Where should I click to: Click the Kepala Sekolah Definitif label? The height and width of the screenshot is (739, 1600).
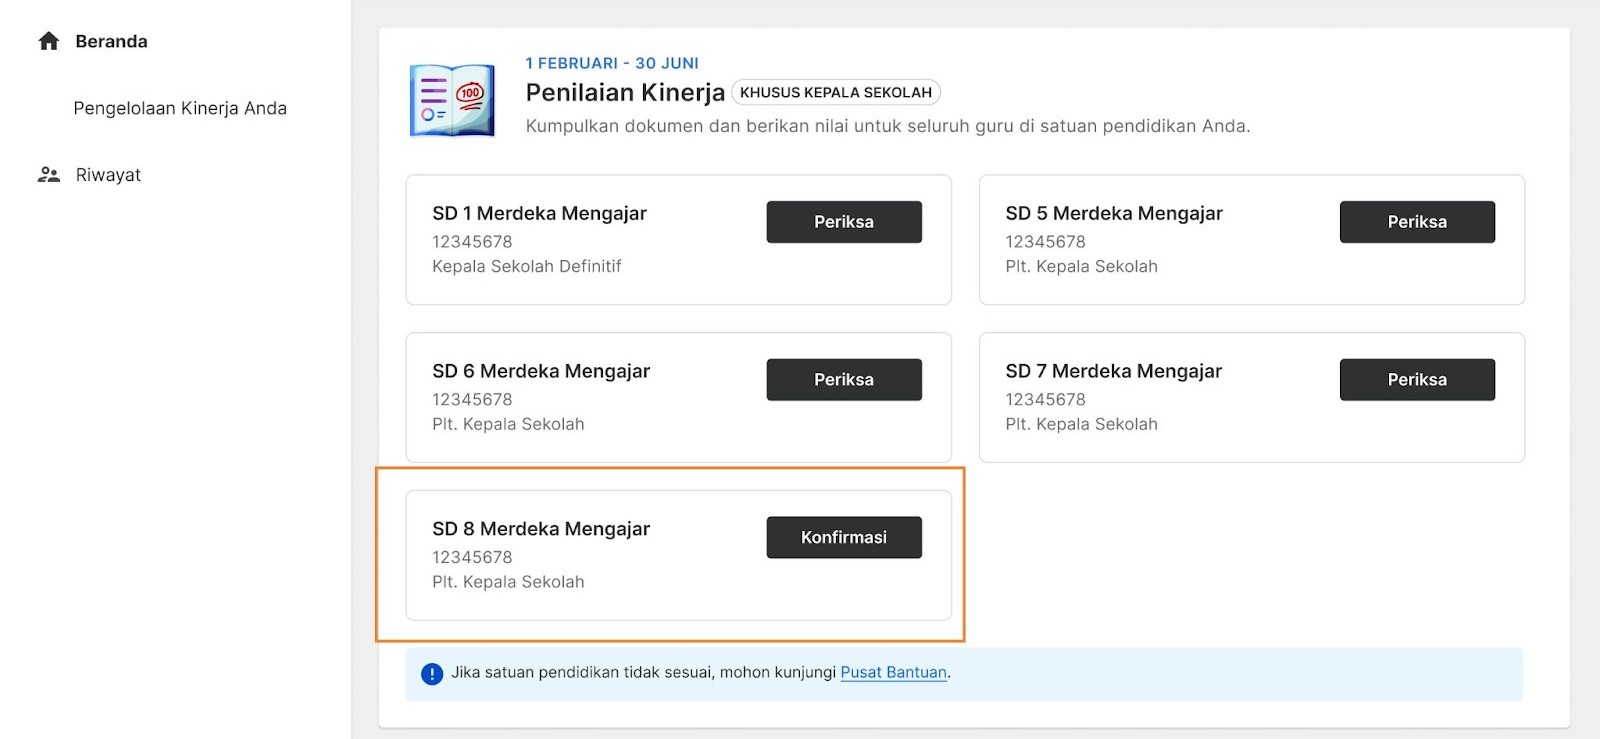point(527,266)
